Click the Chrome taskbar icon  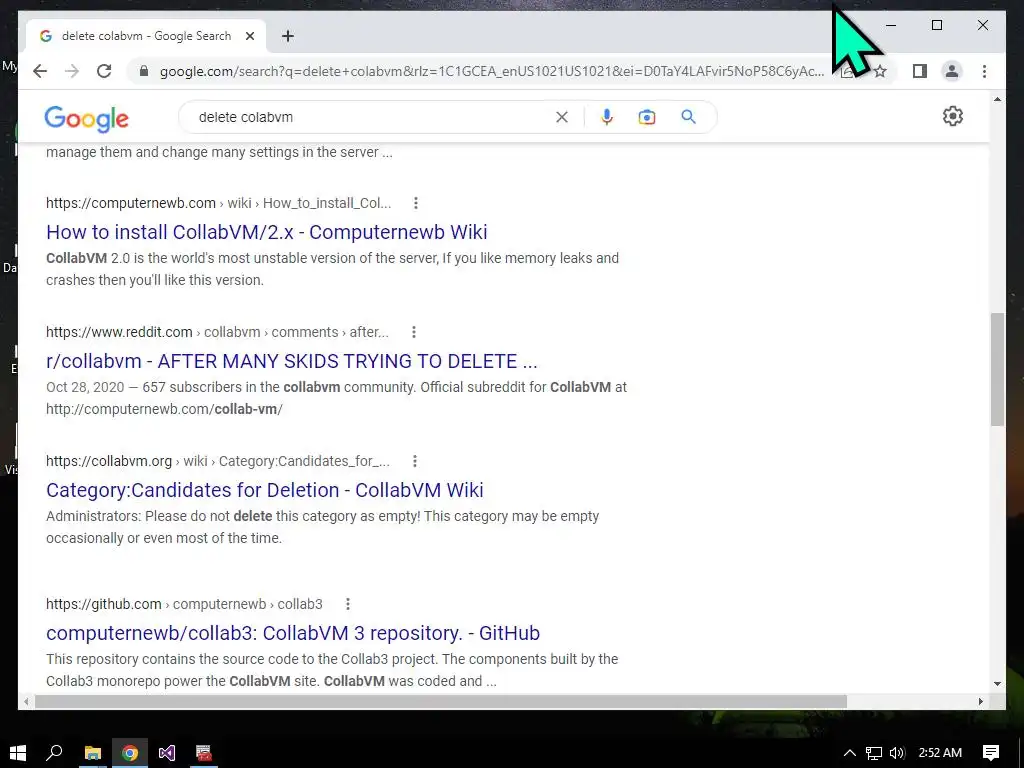(130, 753)
